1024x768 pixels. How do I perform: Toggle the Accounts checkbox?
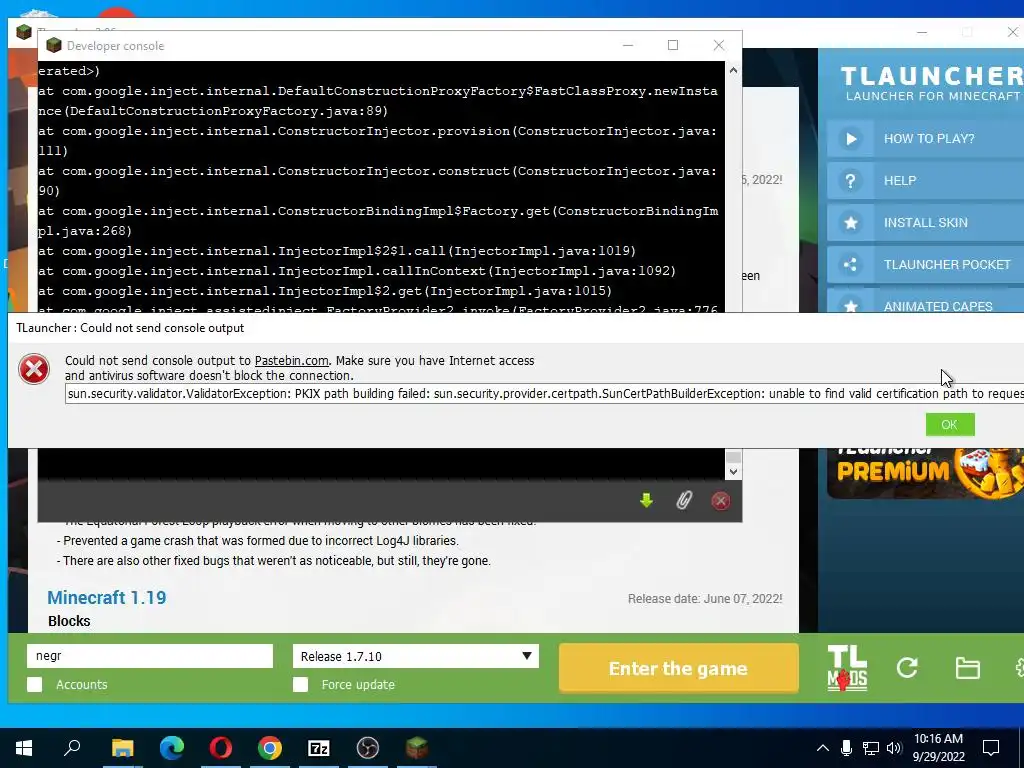[x=35, y=684]
